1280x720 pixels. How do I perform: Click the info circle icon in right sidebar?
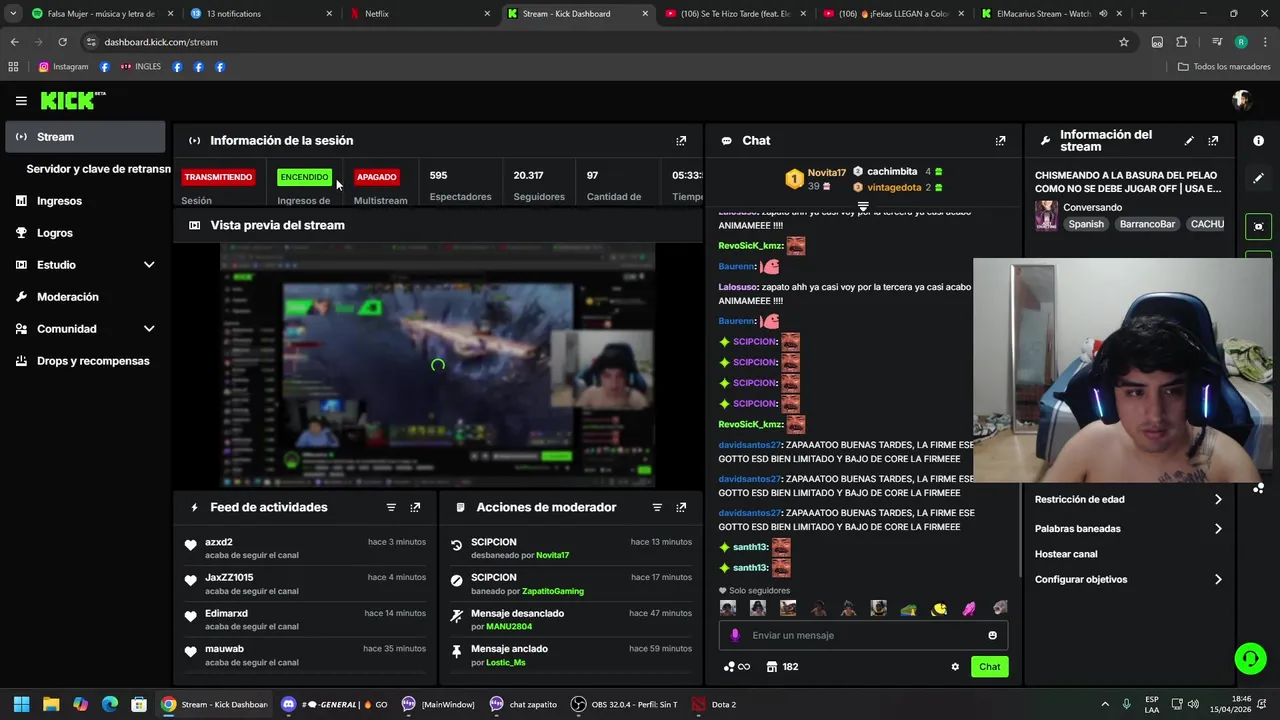[x=1258, y=141]
